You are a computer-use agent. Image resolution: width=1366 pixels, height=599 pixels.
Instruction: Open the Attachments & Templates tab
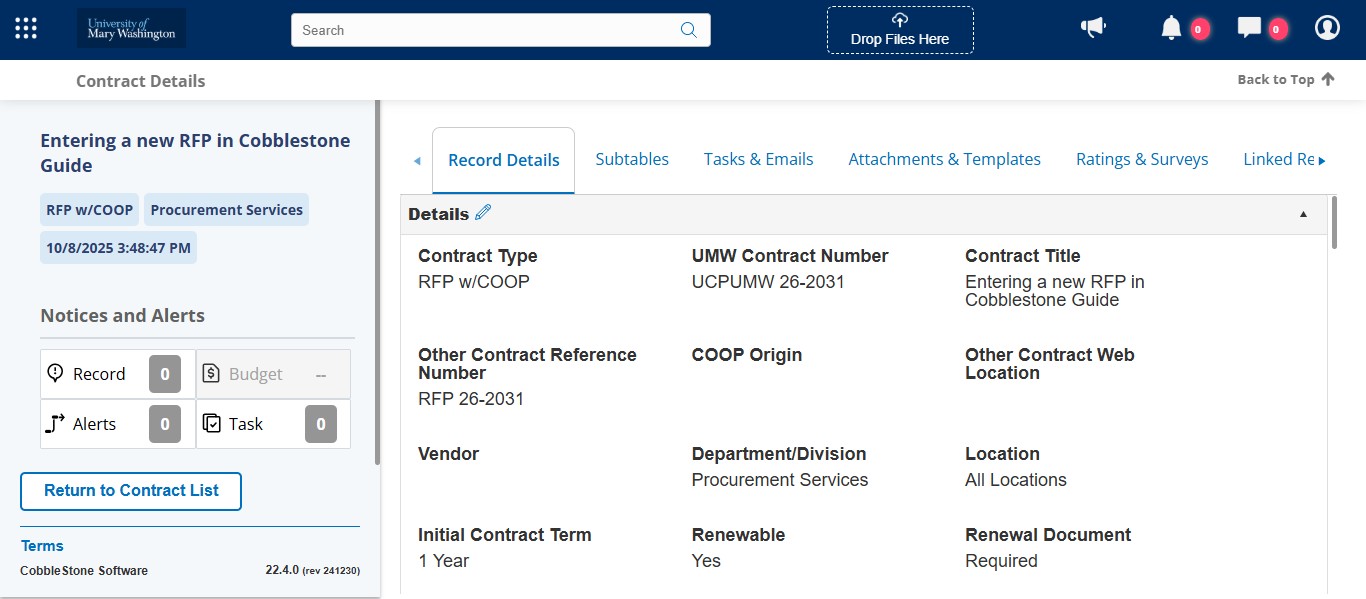tap(944, 158)
